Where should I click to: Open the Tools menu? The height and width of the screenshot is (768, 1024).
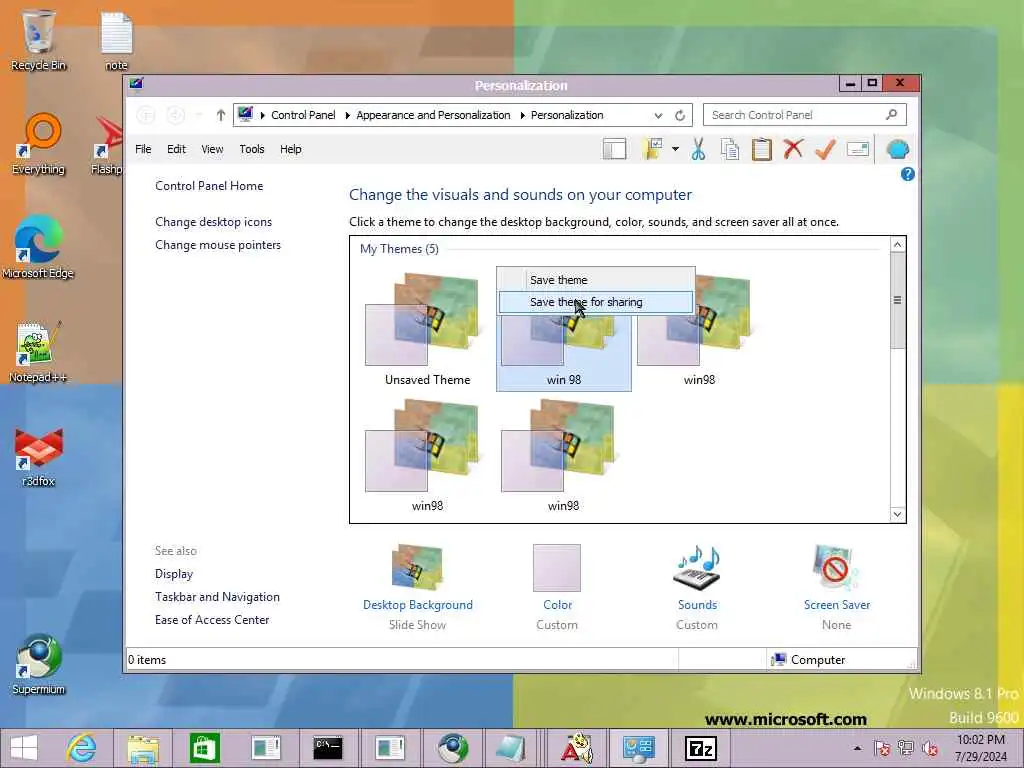click(251, 149)
